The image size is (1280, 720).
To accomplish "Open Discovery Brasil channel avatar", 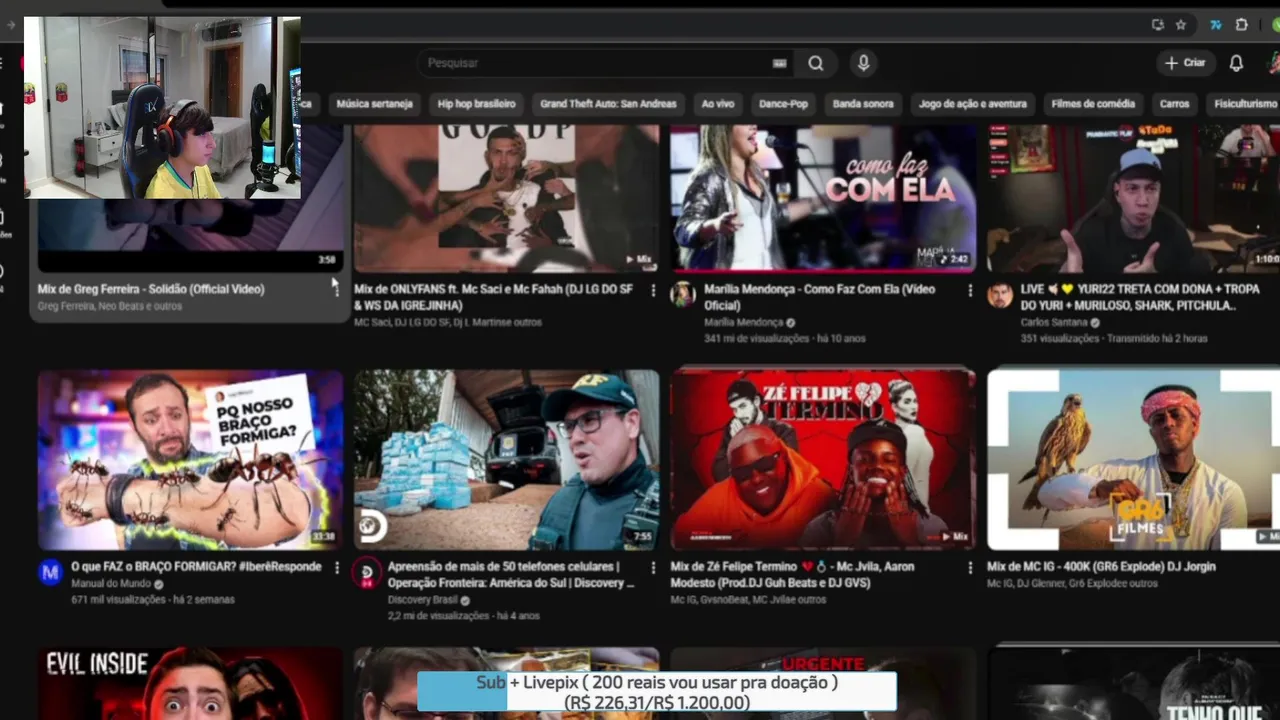I will [367, 572].
